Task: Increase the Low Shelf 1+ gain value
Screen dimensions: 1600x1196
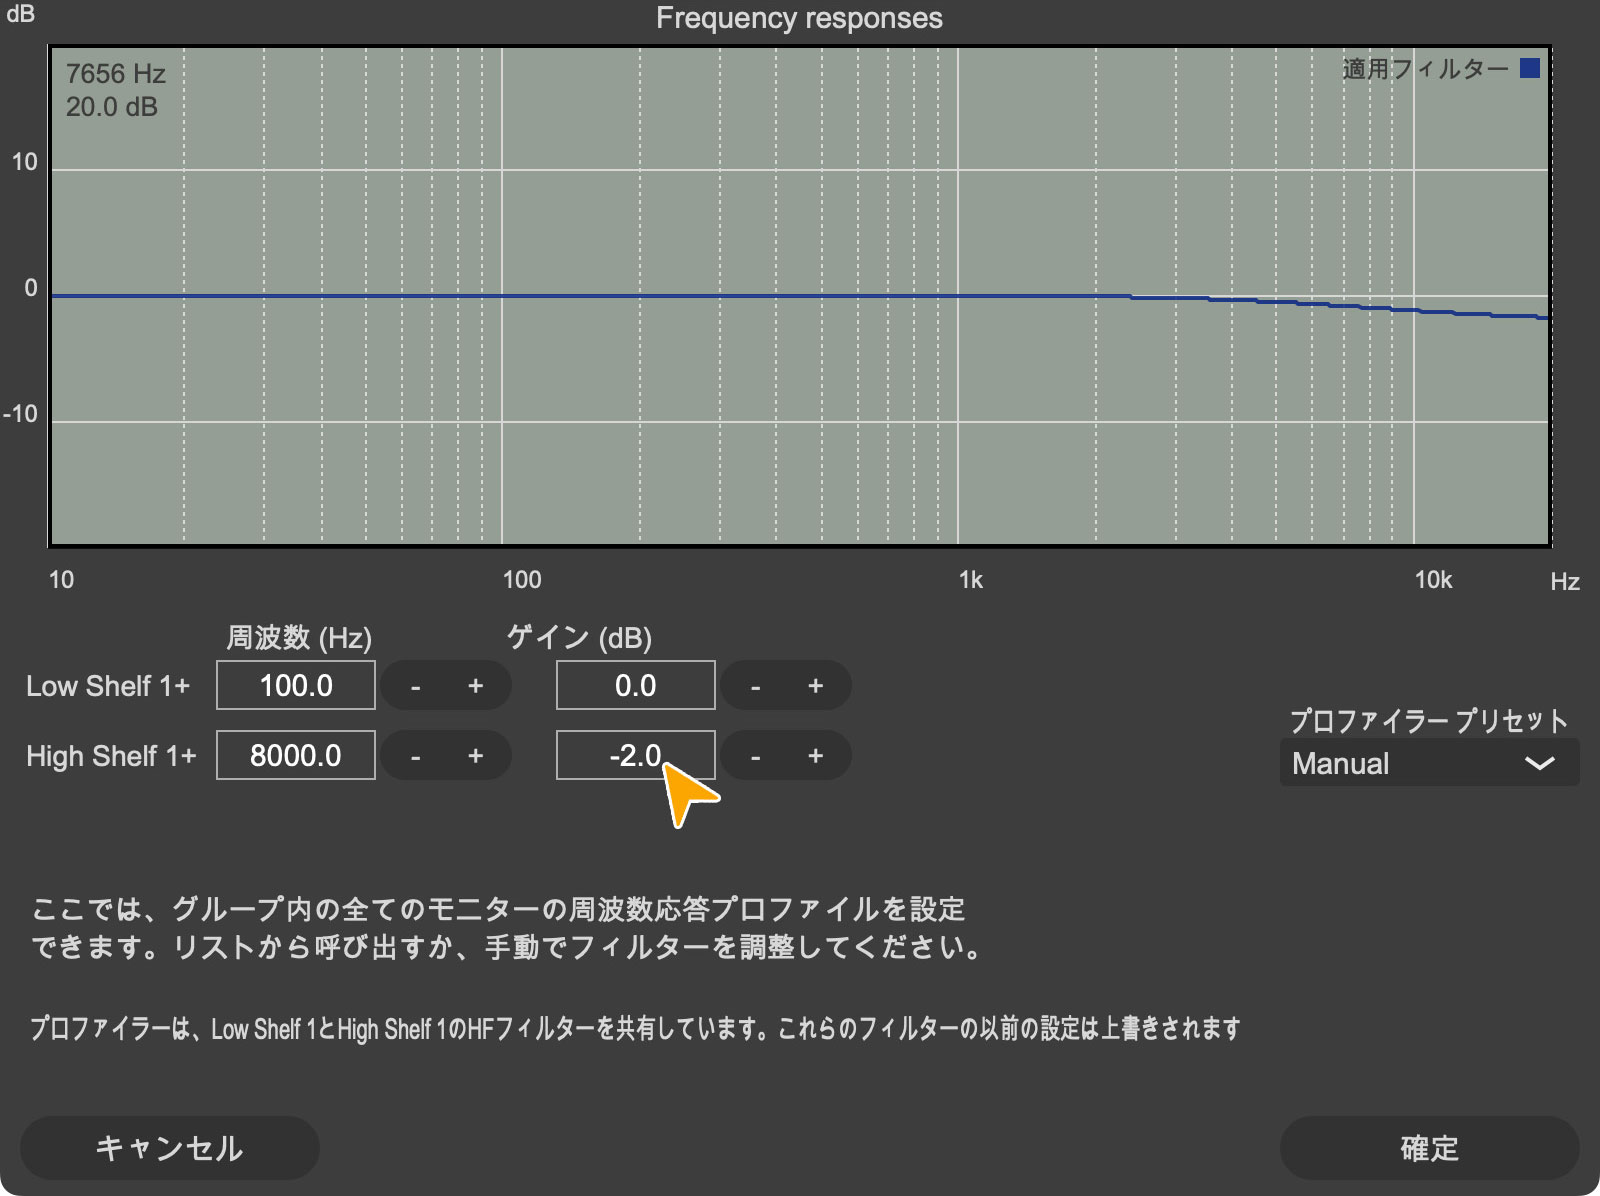Action: tap(815, 686)
